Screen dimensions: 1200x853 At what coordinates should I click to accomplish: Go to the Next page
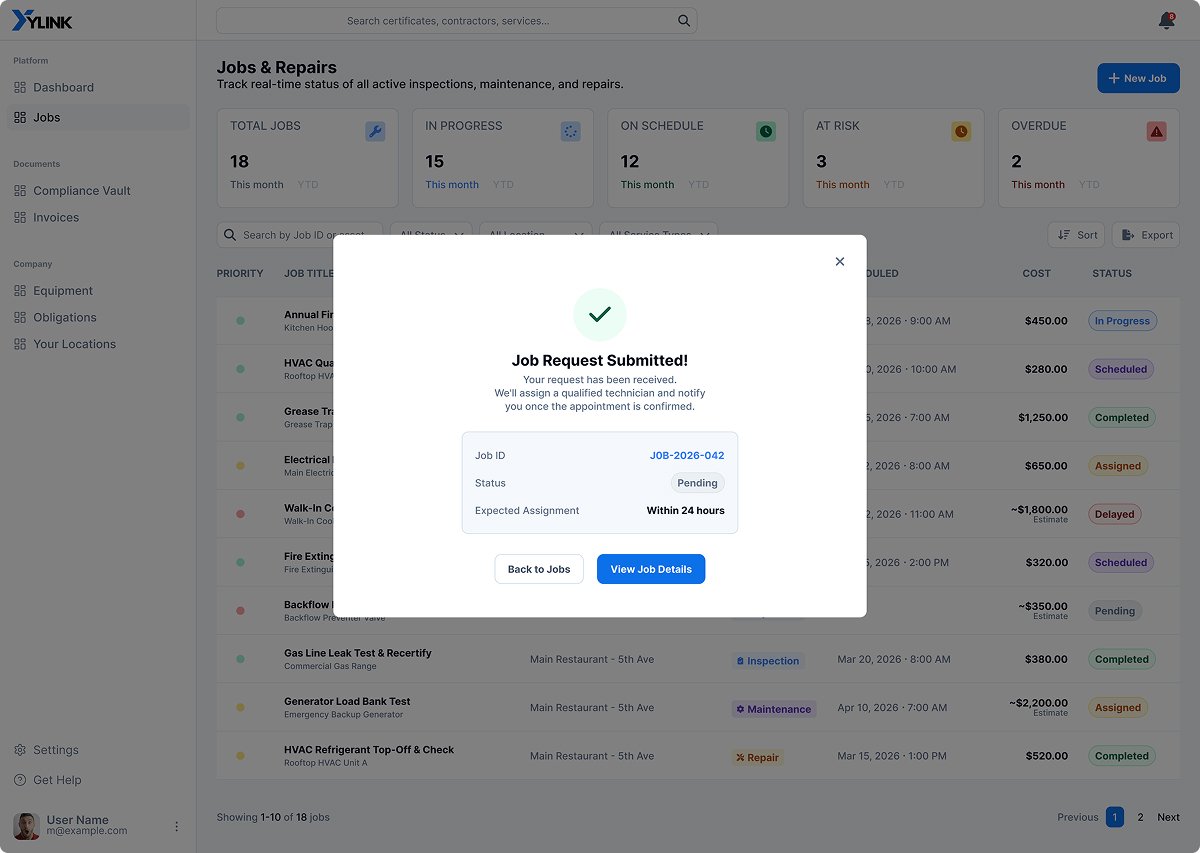pyautogui.click(x=1168, y=817)
